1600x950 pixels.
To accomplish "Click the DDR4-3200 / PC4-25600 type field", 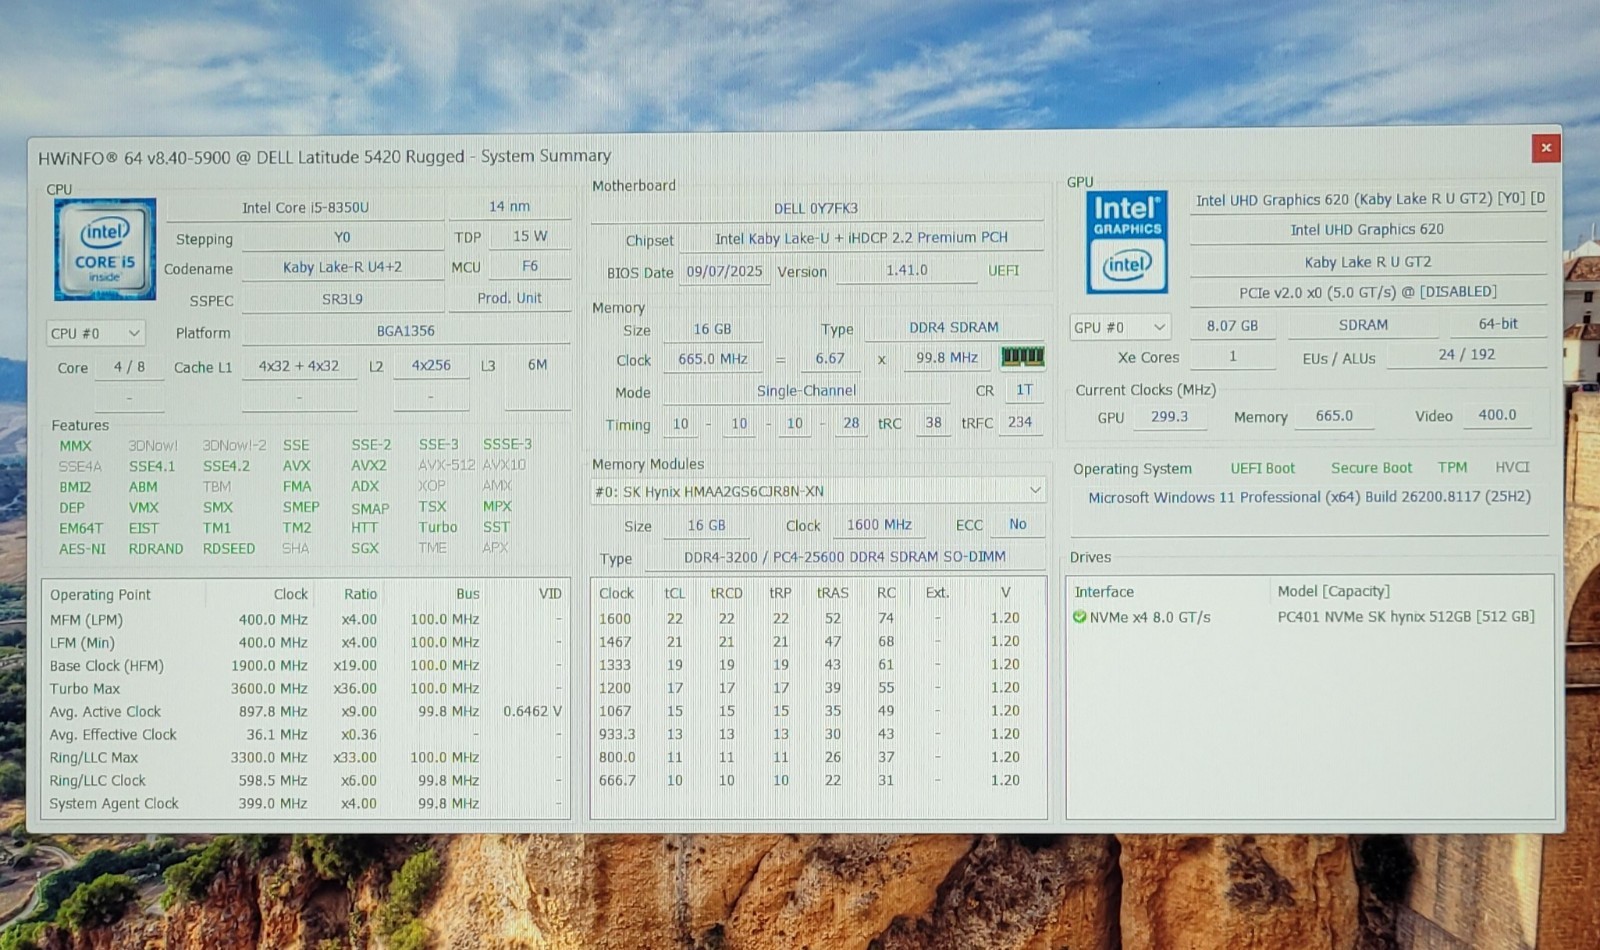I will click(x=845, y=557).
